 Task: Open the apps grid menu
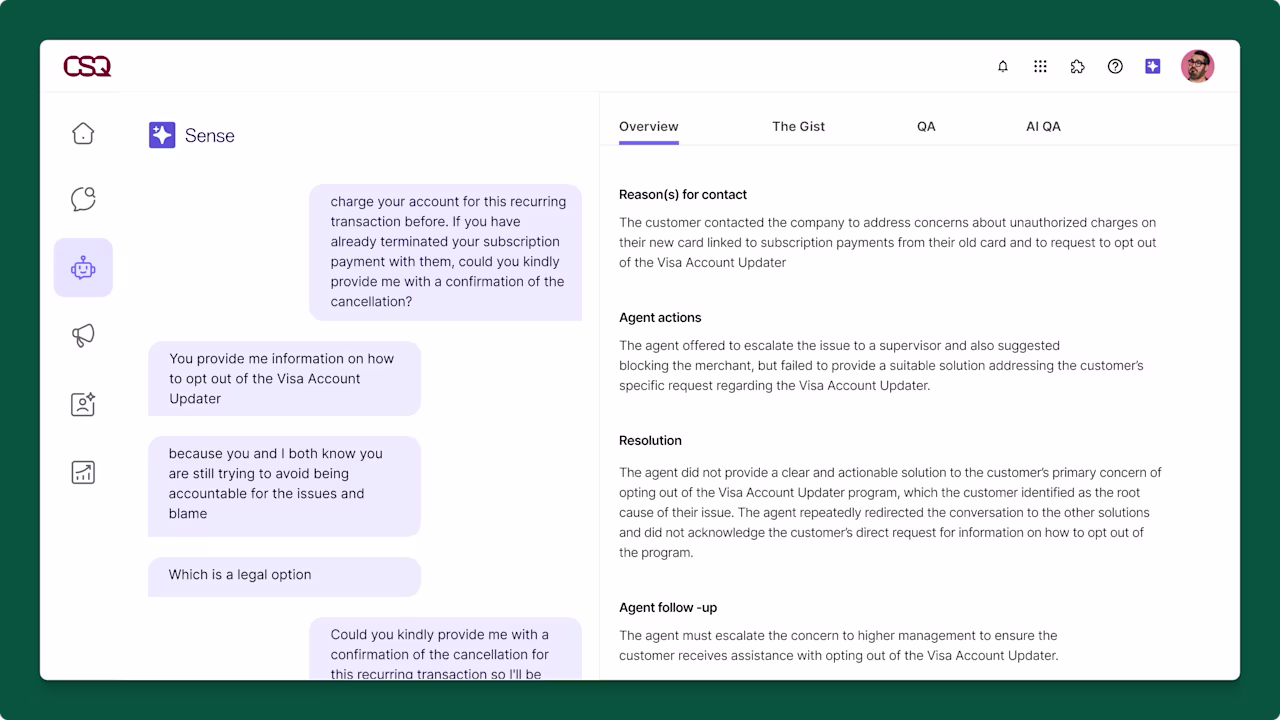pyautogui.click(x=1040, y=66)
